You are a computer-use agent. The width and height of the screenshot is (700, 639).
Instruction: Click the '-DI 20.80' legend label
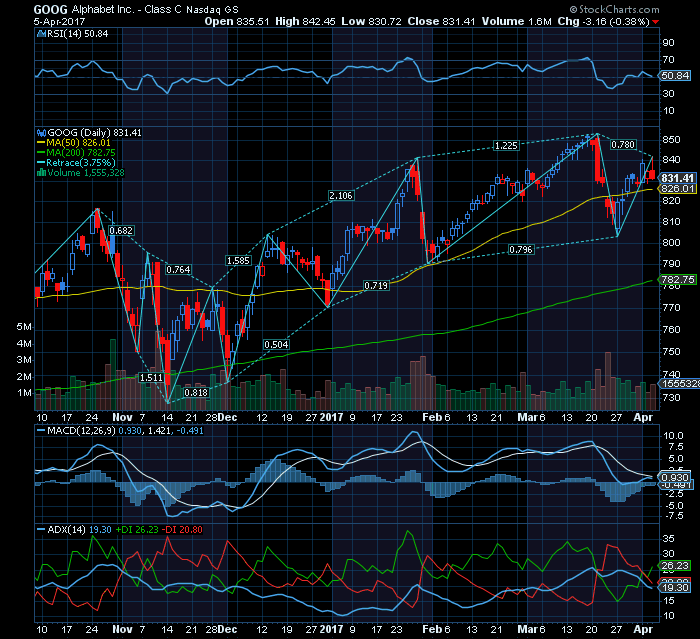pyautogui.click(x=182, y=530)
